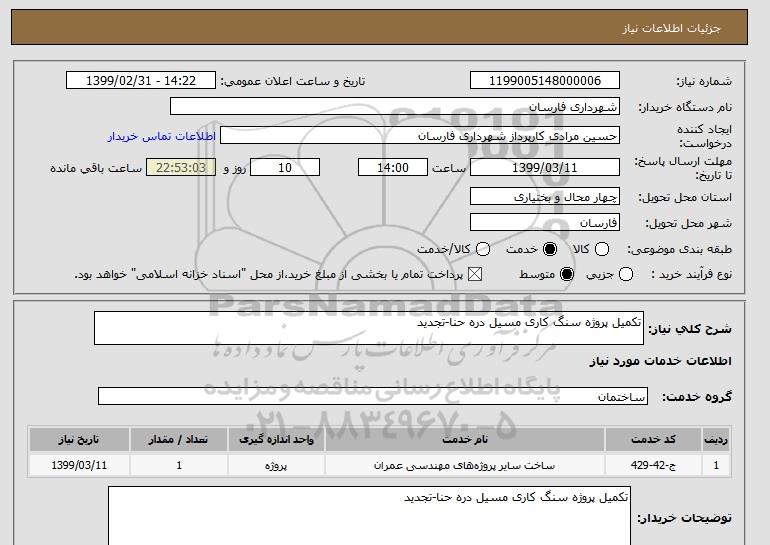
Task: Click the page title جزئیات اطلاعات نیاز
Action: pos(671,28)
